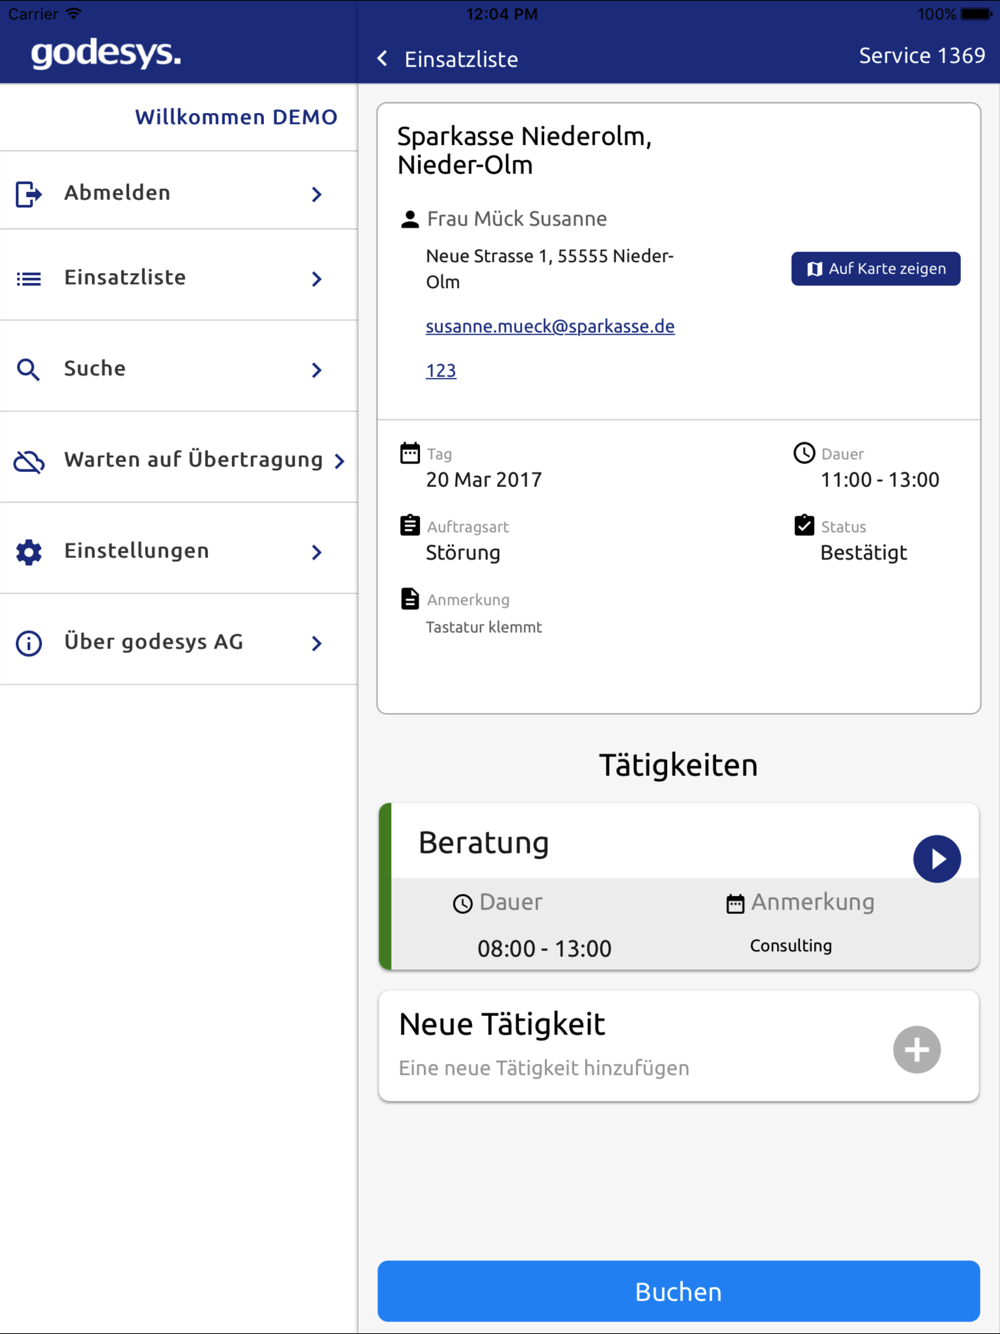Screen dimensions: 1000x1334
Task: Start the Beratung activity play button
Action: [x=937, y=859]
